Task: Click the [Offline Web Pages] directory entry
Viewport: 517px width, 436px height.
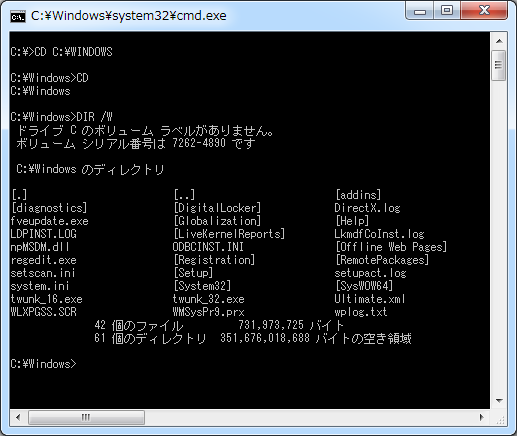Action: coord(391,247)
